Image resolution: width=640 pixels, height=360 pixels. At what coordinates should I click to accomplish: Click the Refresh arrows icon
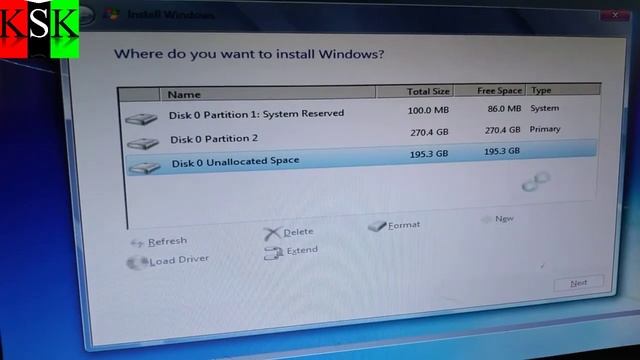[137, 243]
